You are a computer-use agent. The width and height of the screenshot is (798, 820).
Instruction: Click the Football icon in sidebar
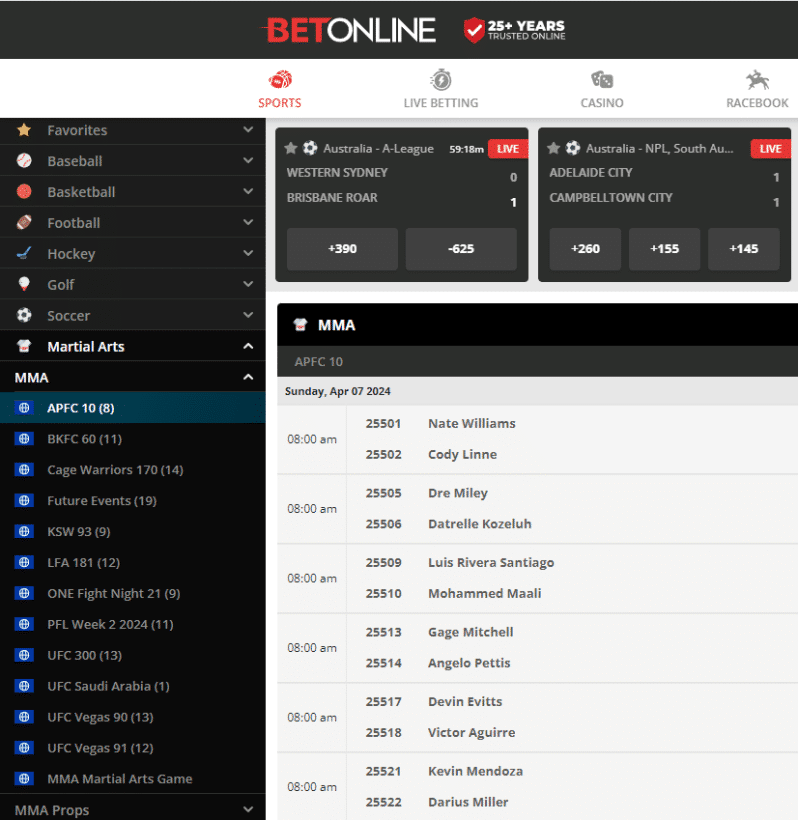24,222
